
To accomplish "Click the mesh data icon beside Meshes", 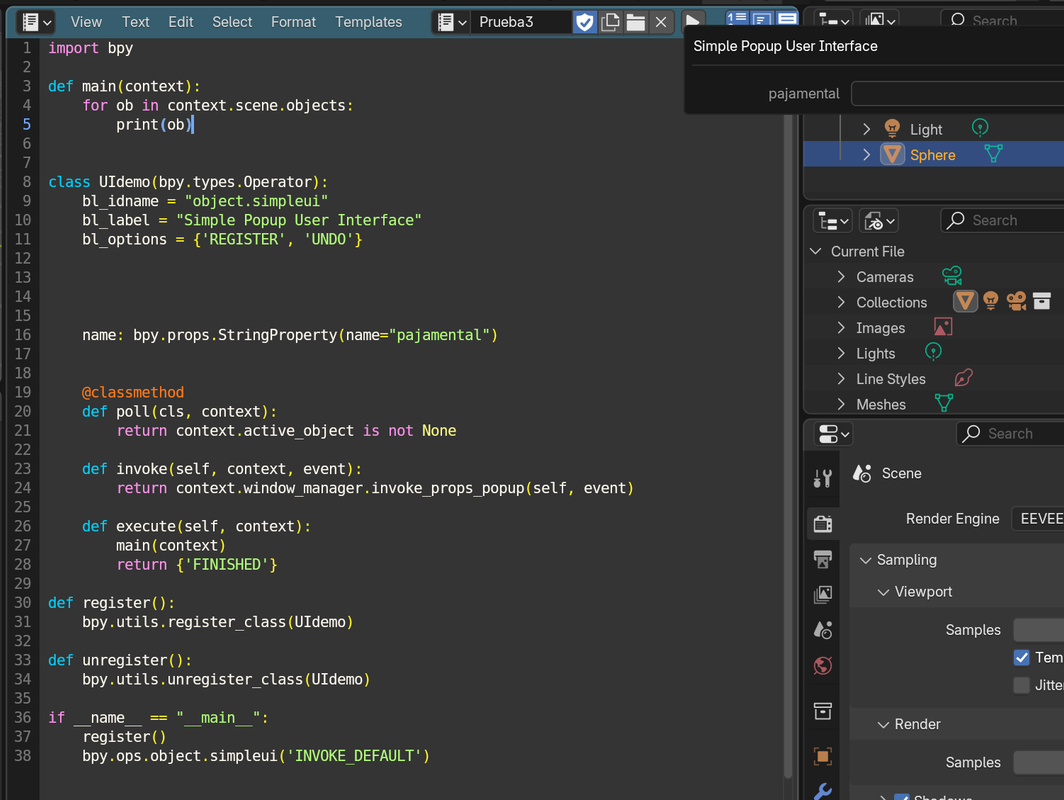I will [x=943, y=404].
